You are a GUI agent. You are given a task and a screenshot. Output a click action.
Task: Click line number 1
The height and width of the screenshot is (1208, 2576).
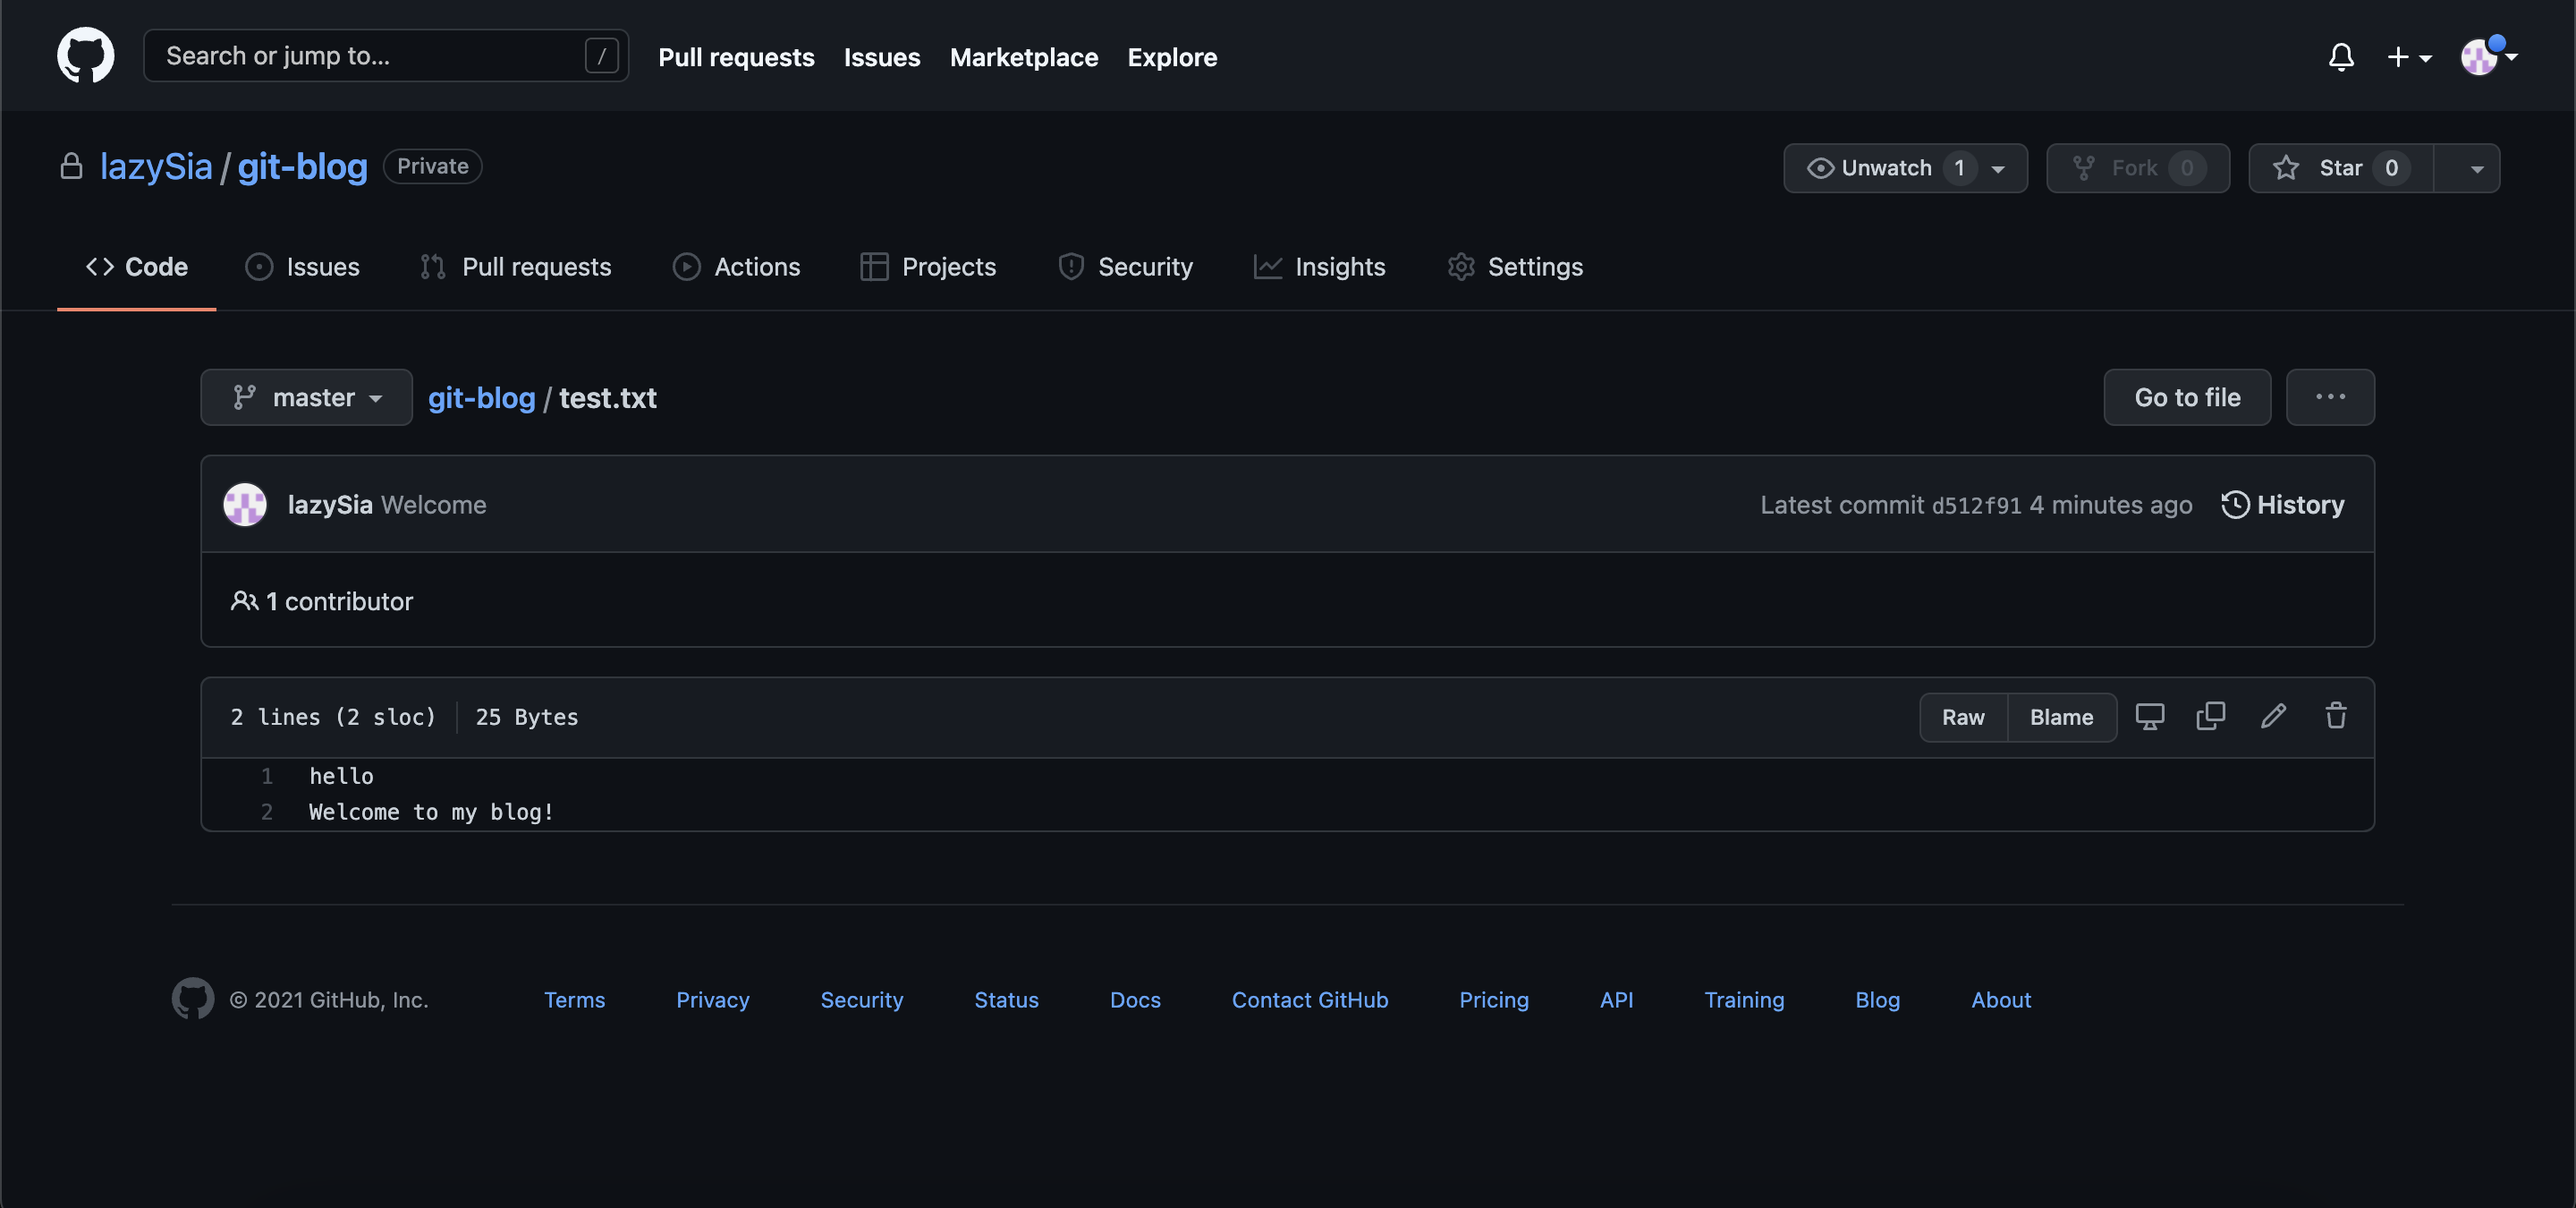click(x=267, y=776)
